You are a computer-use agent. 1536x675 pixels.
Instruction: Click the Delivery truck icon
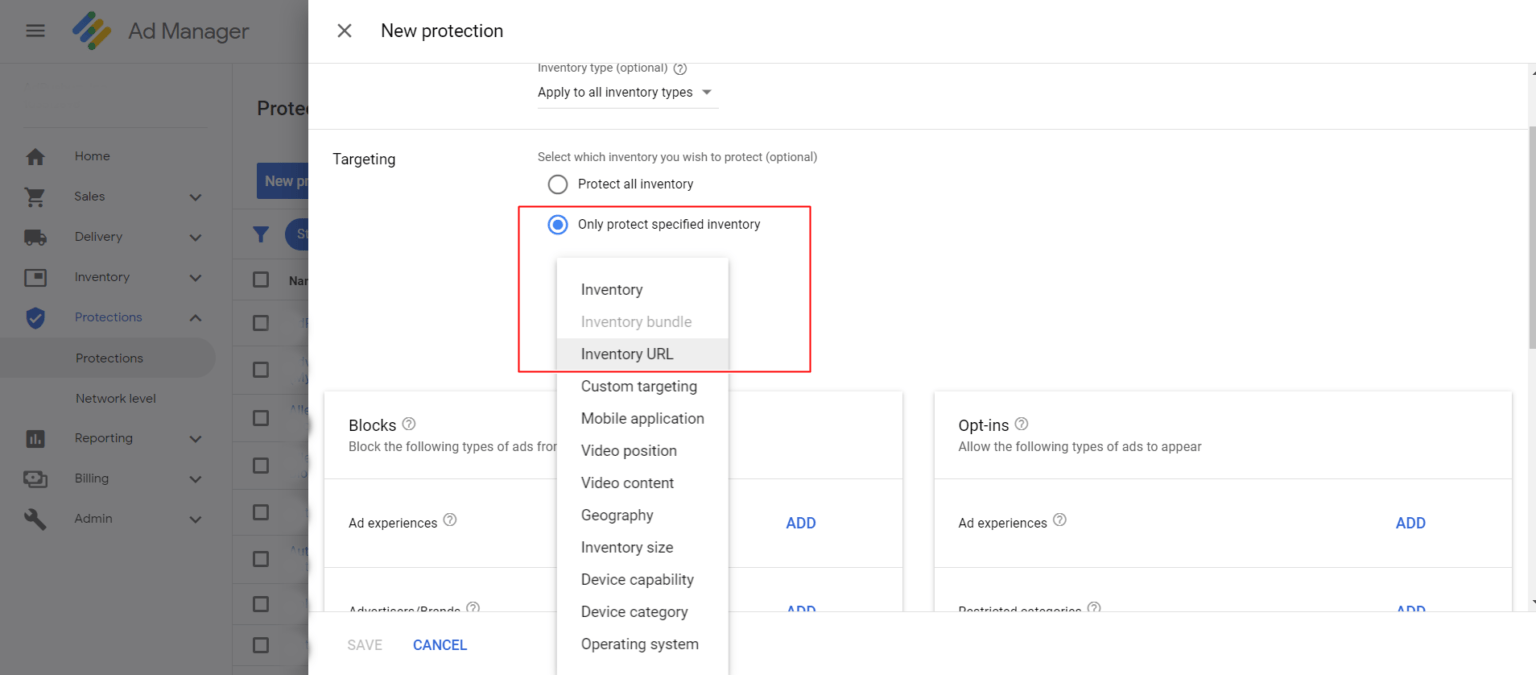[x=35, y=237]
